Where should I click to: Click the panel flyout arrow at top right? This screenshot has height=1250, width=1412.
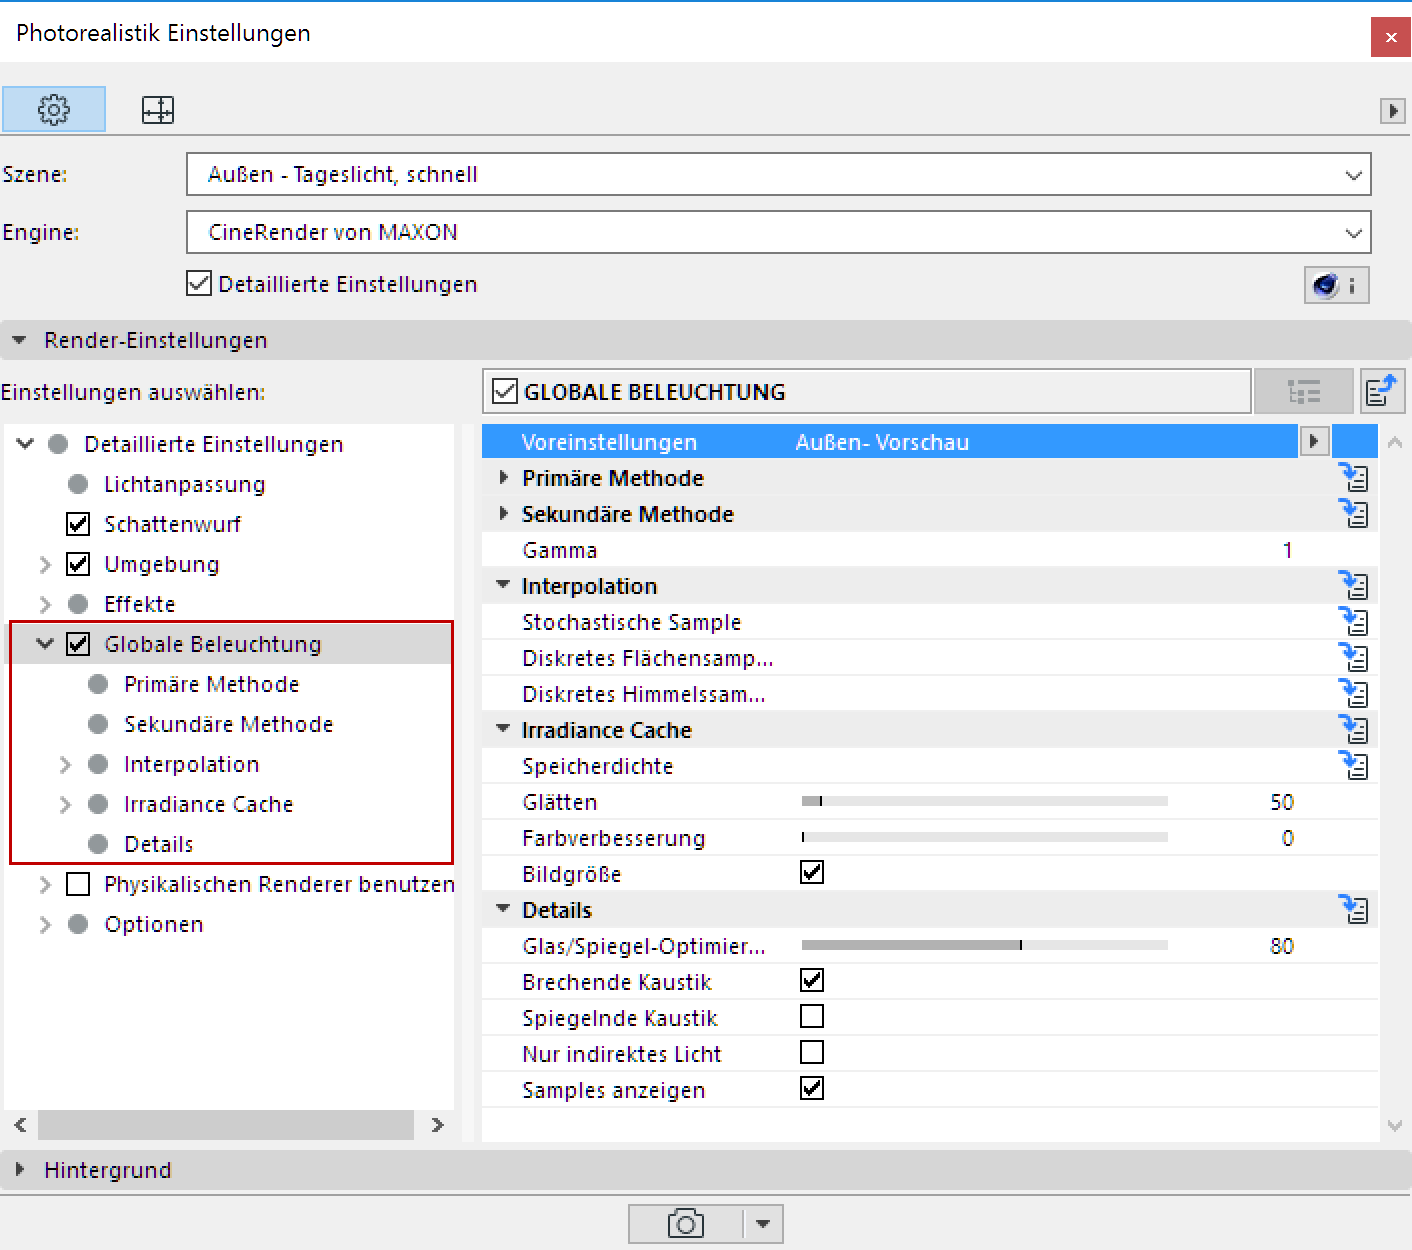(x=1392, y=110)
